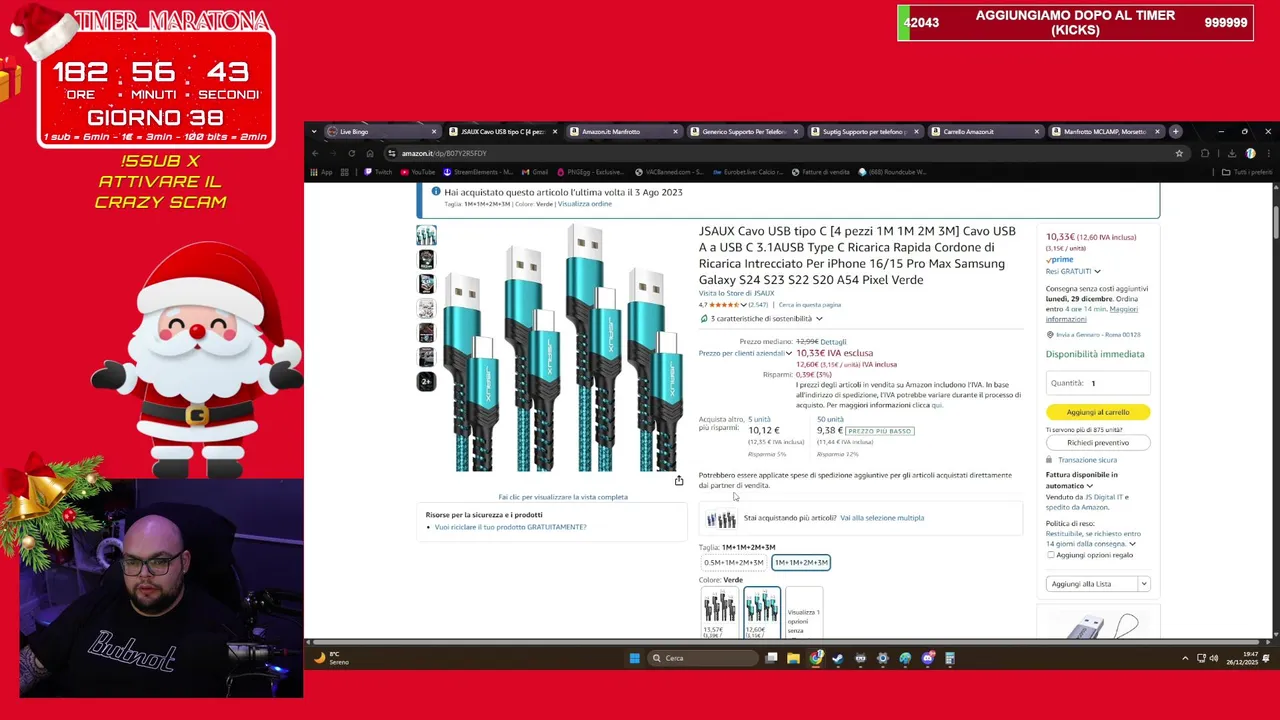This screenshot has height=720, width=1280.
Task: Expand Fattura disponibile in automatico
Action: point(1089,486)
